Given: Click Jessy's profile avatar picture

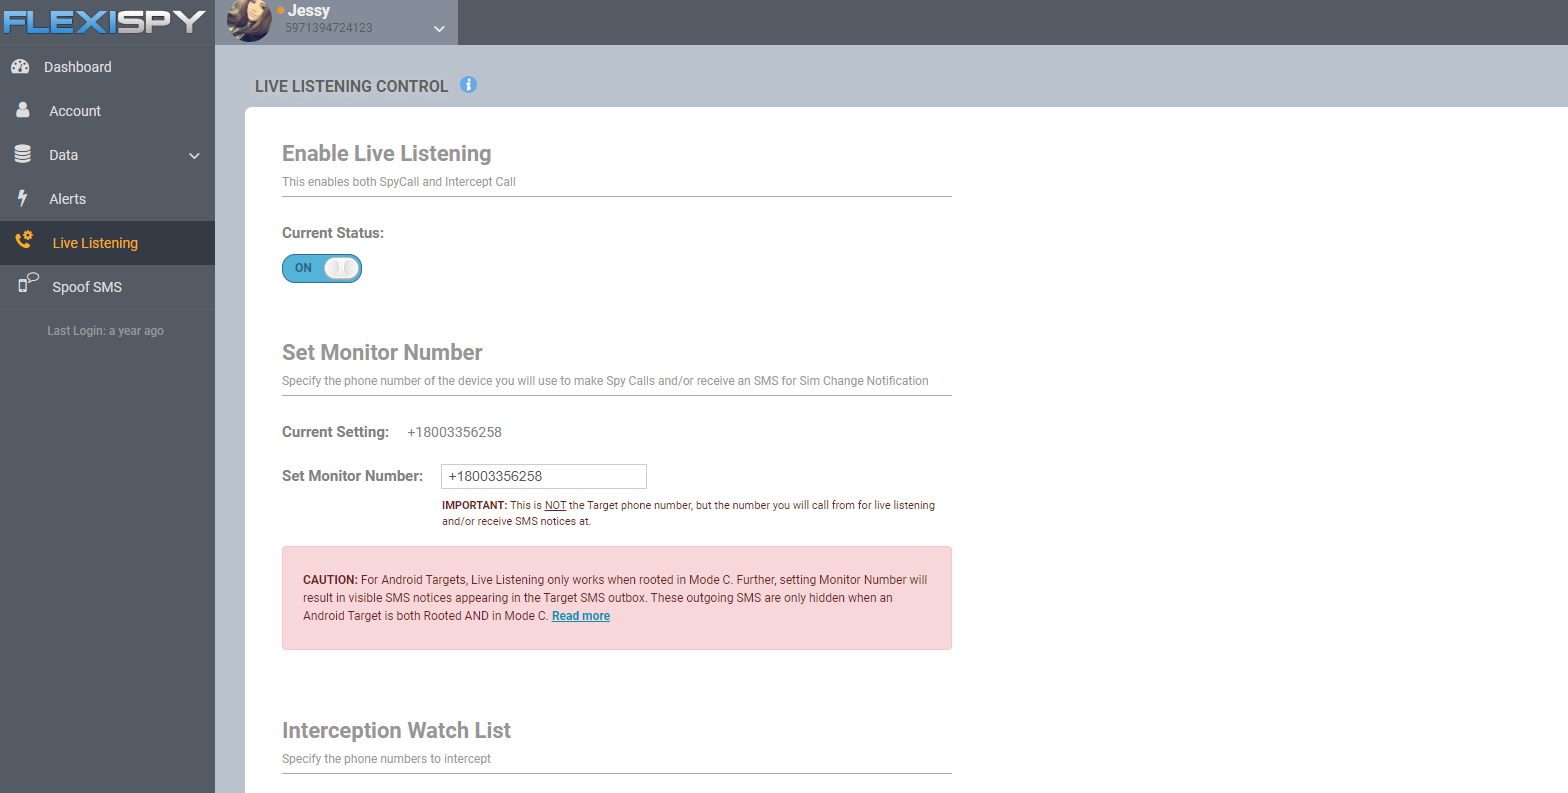Looking at the screenshot, I should click(249, 21).
